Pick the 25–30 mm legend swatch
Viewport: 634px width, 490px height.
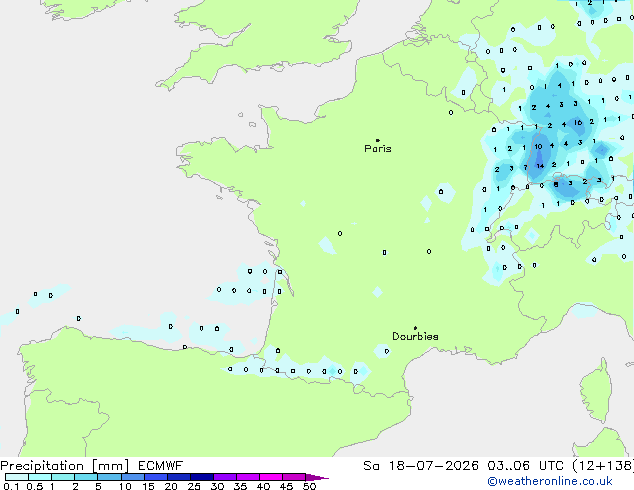click(202, 477)
